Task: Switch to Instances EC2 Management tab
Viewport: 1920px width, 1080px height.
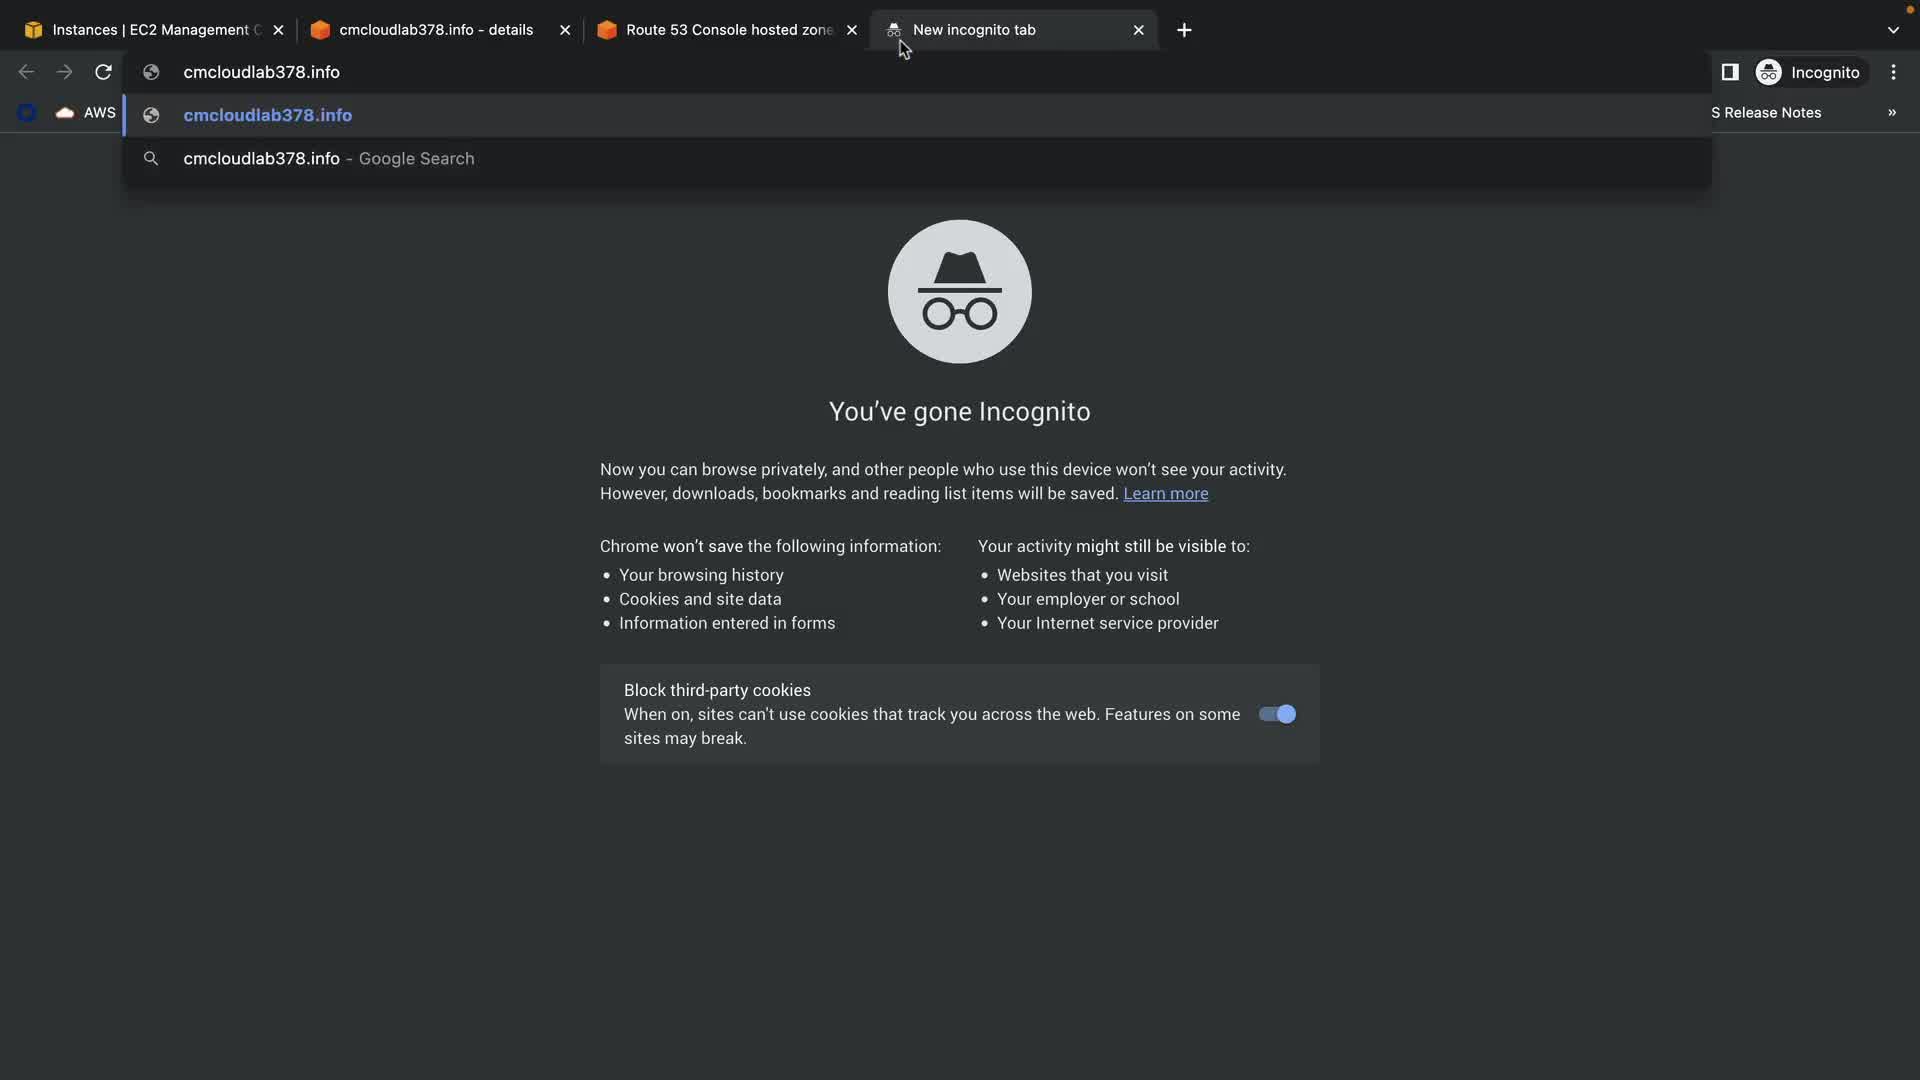Action: [148, 30]
